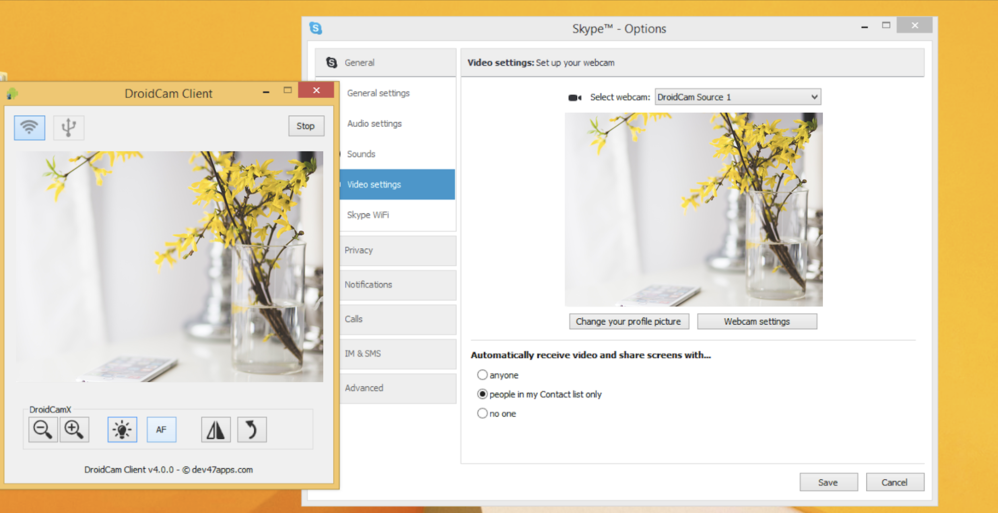This screenshot has width=998, height=513.
Task: Rotate the DroidCam video feed
Action: click(252, 430)
